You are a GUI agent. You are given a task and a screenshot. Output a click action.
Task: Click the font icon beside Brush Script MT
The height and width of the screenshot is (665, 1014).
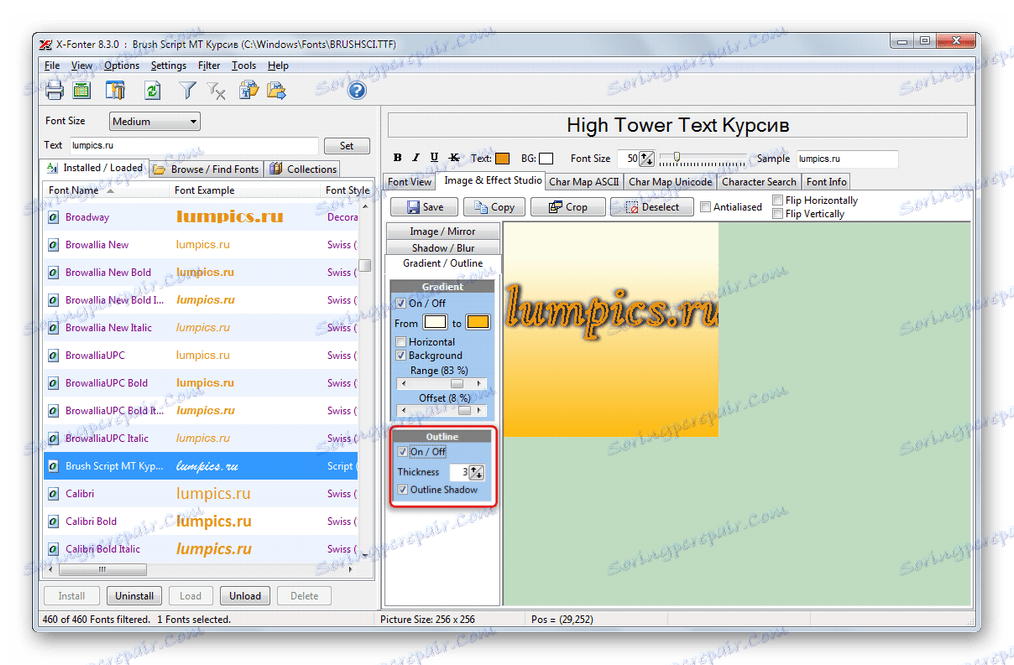[54, 466]
